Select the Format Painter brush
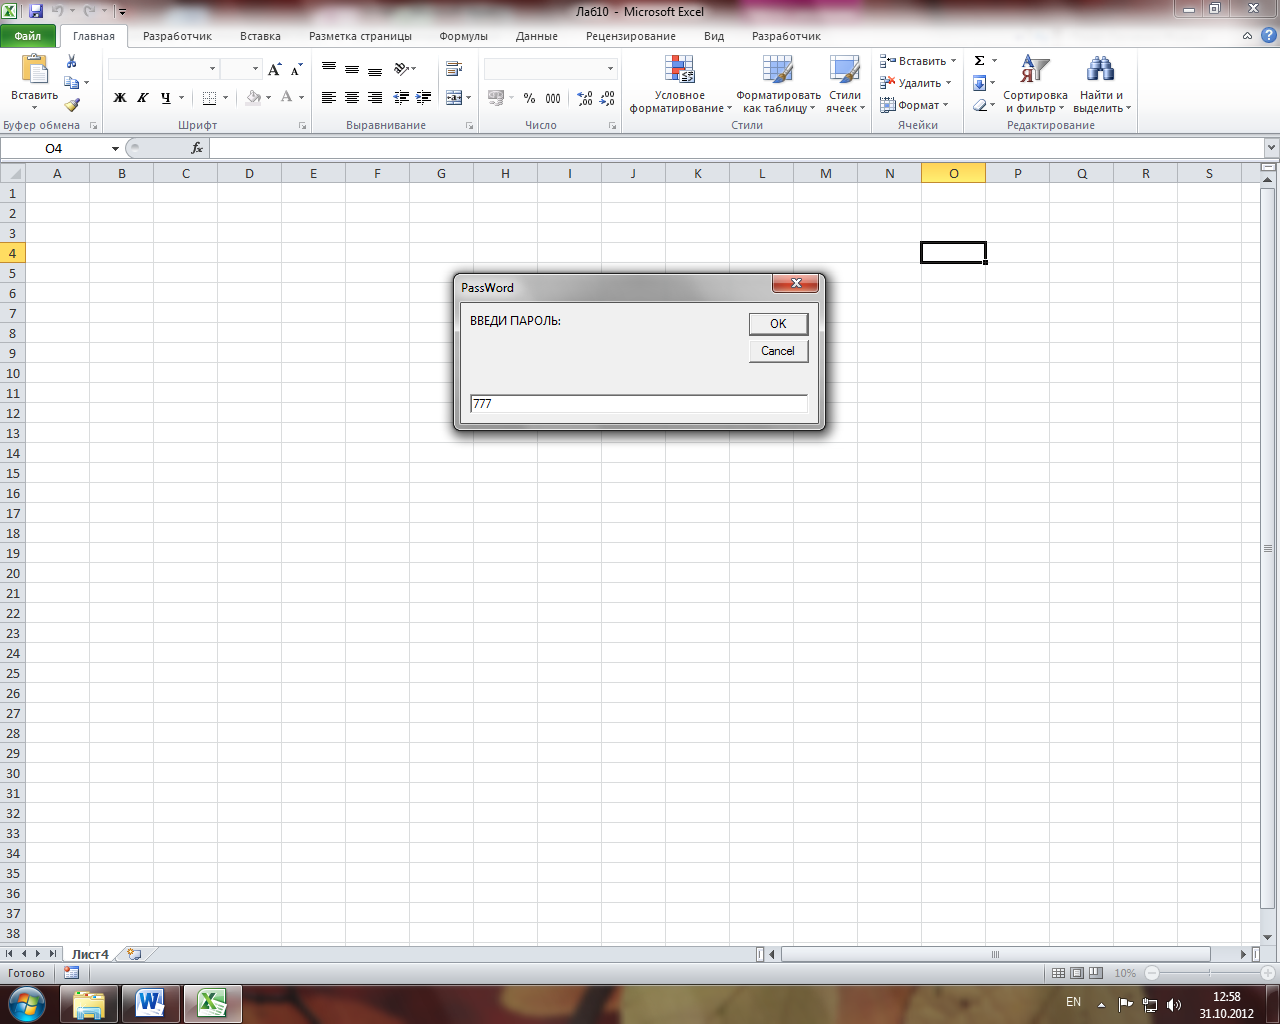The image size is (1280, 1024). pos(72,104)
